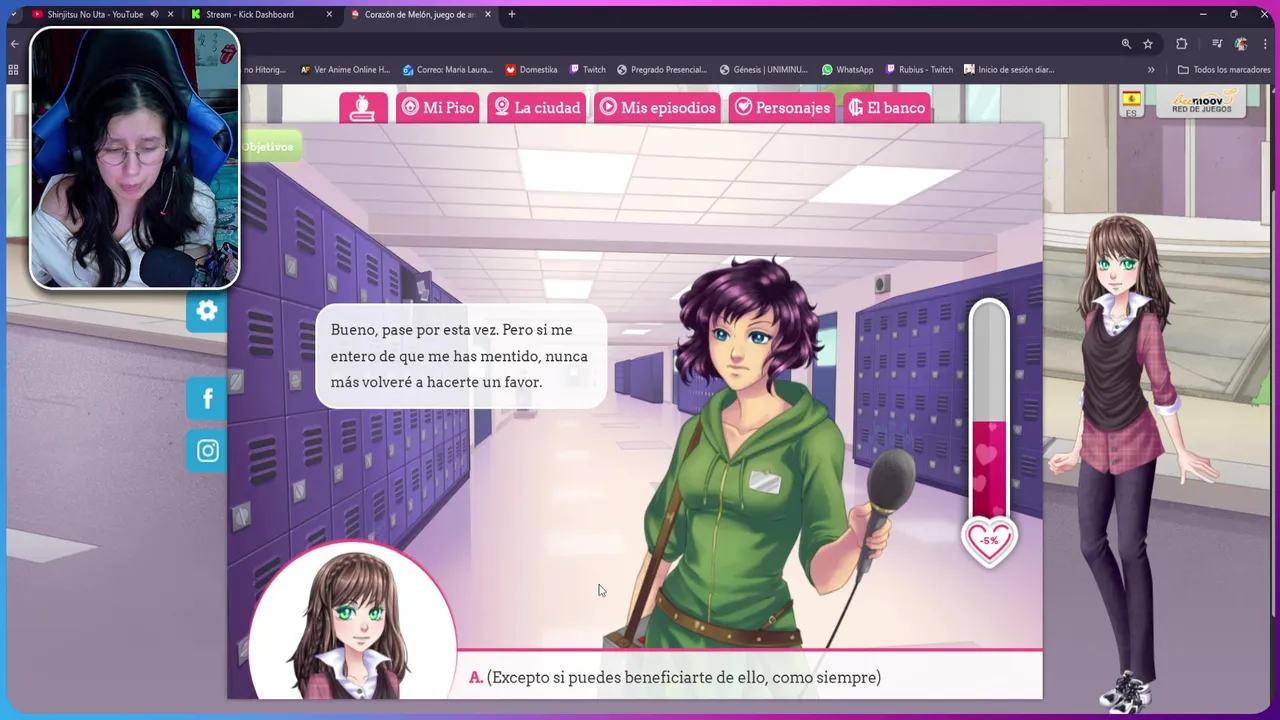Screen dimensions: 1280x720
Task: Open the Mi Piso menu
Action: (x=438, y=108)
